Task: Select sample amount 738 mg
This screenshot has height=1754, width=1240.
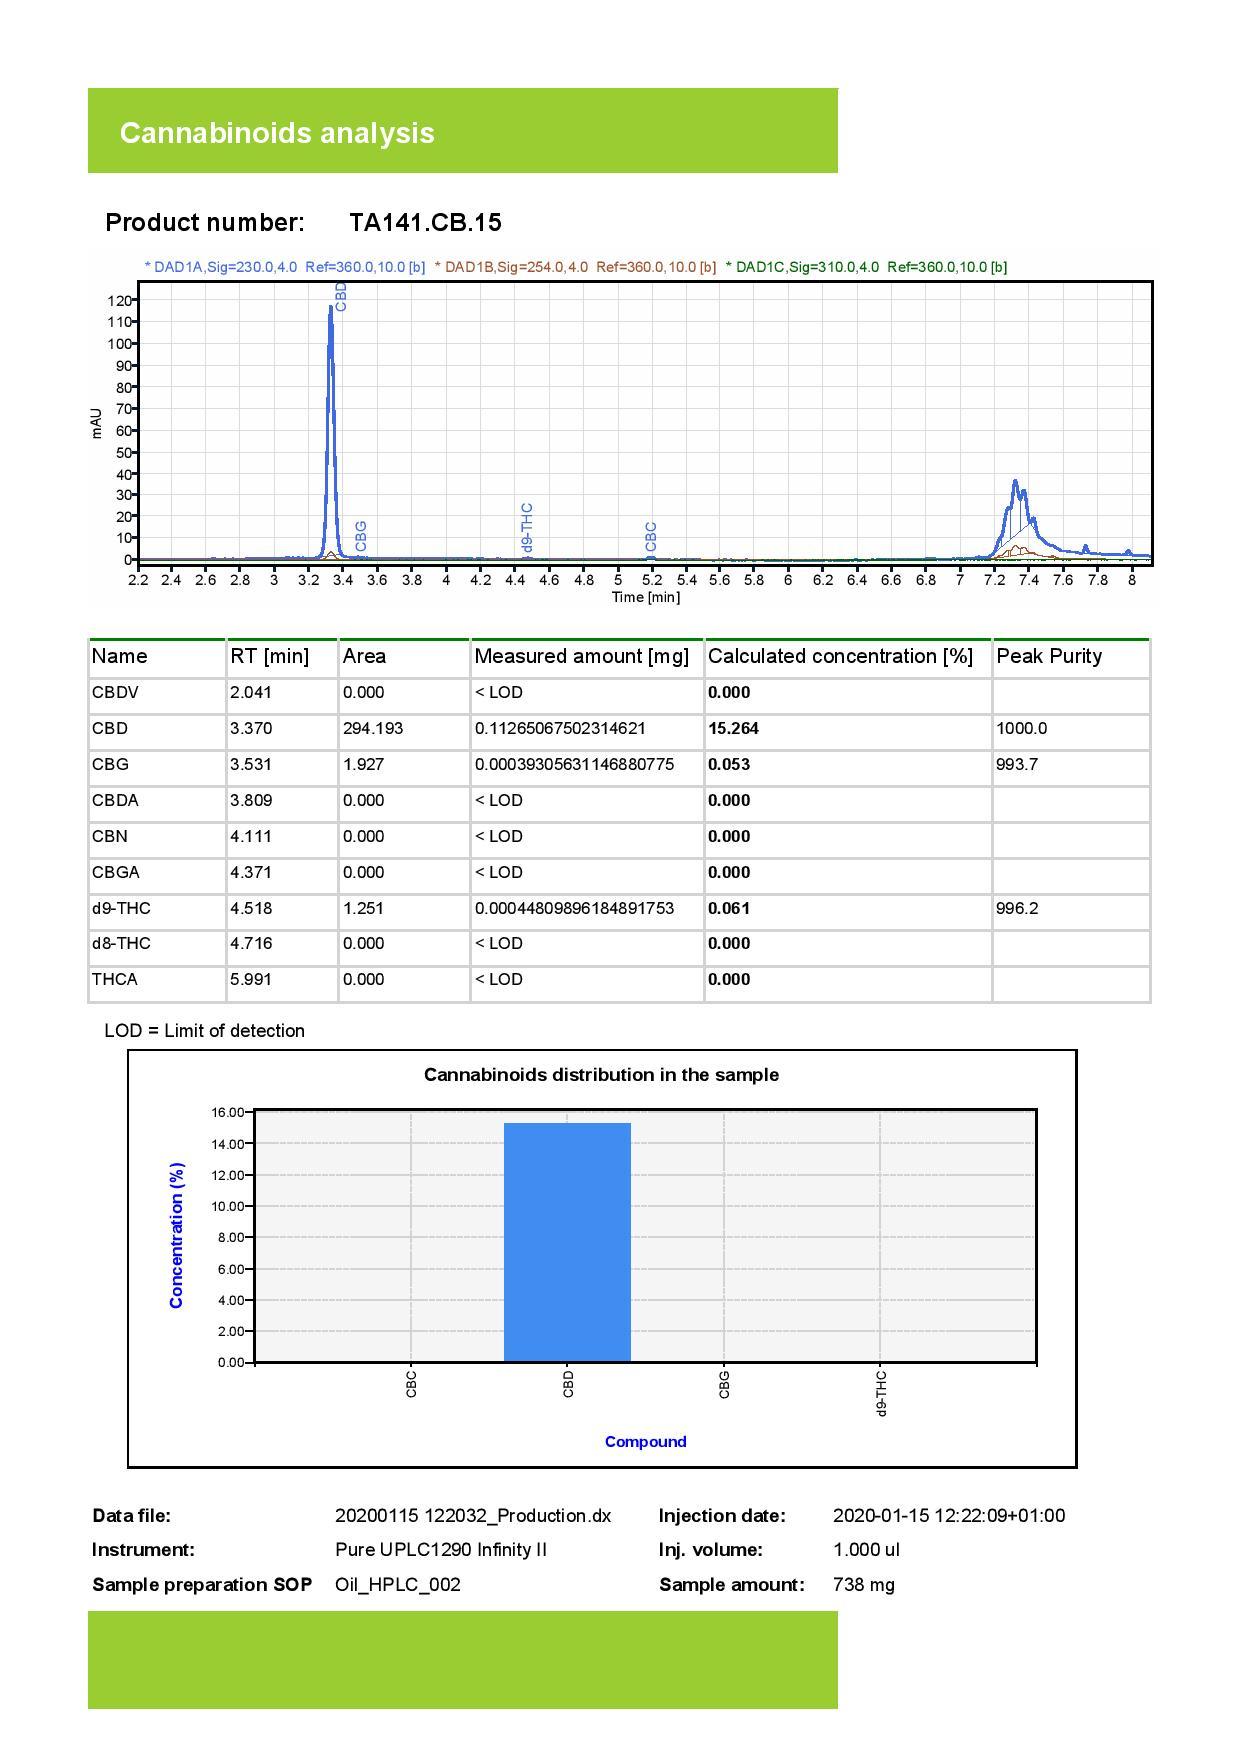Action: click(x=864, y=1585)
